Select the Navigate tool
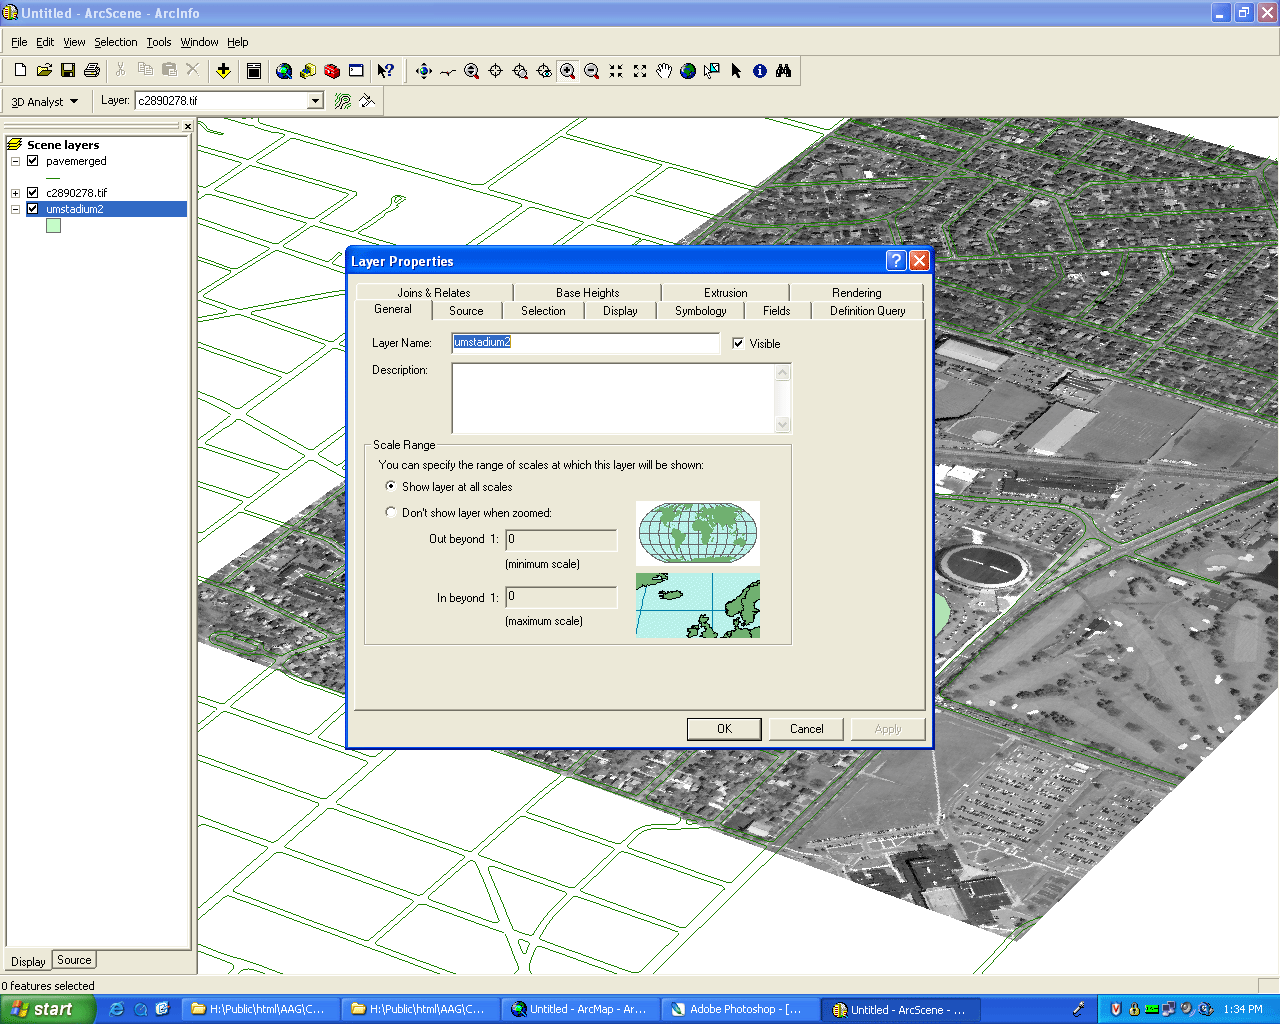 (423, 71)
